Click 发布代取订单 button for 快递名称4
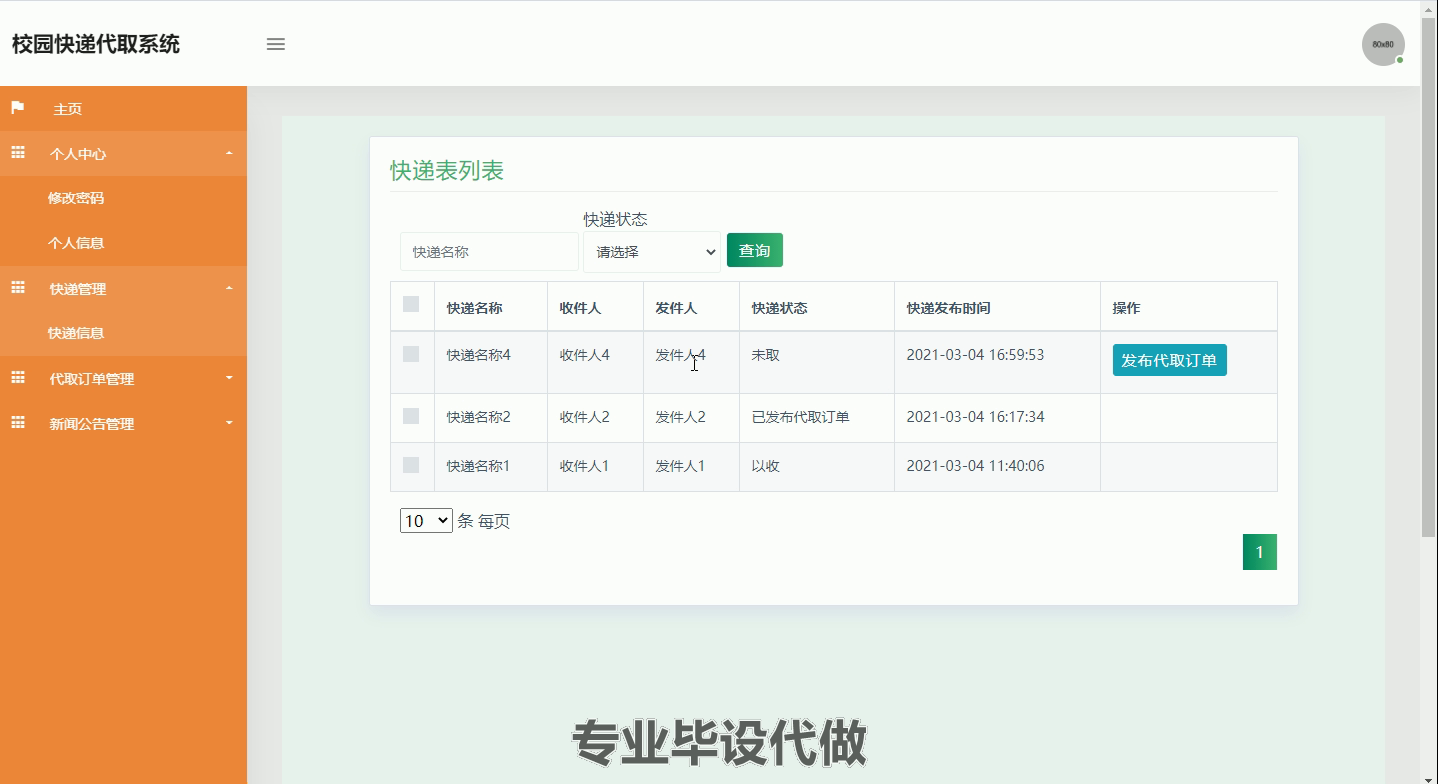This screenshot has width=1438, height=784. click(1169, 360)
